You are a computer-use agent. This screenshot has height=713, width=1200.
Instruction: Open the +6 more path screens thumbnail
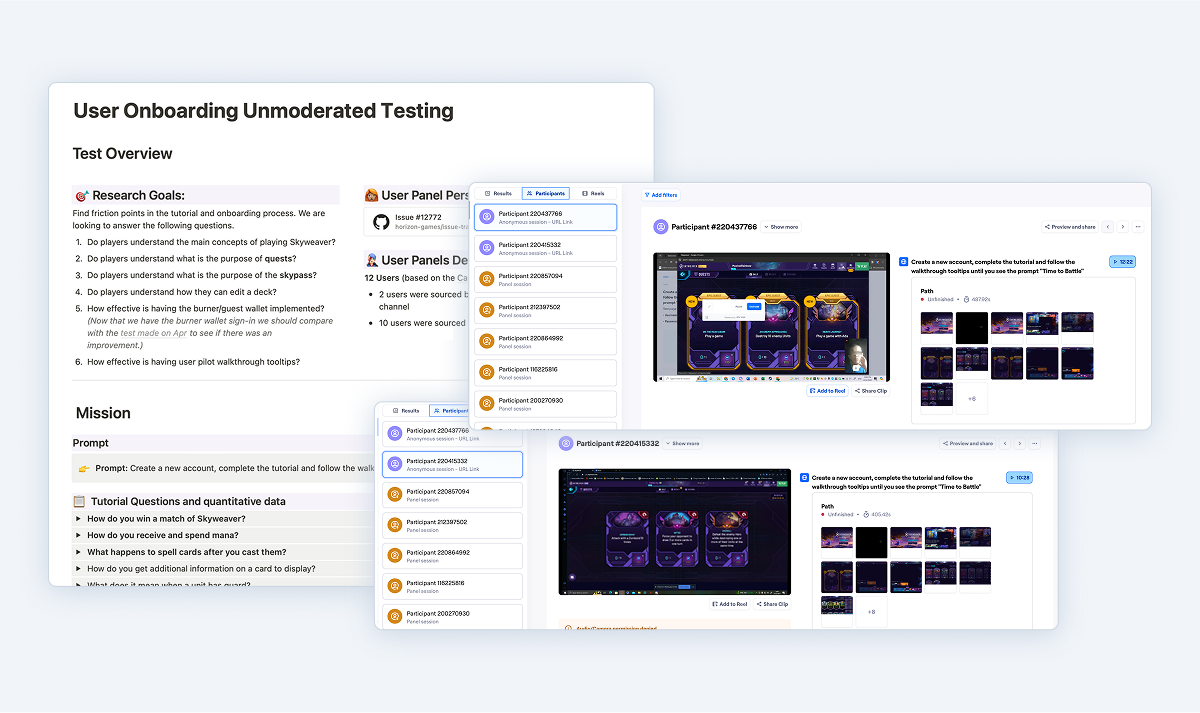click(971, 397)
